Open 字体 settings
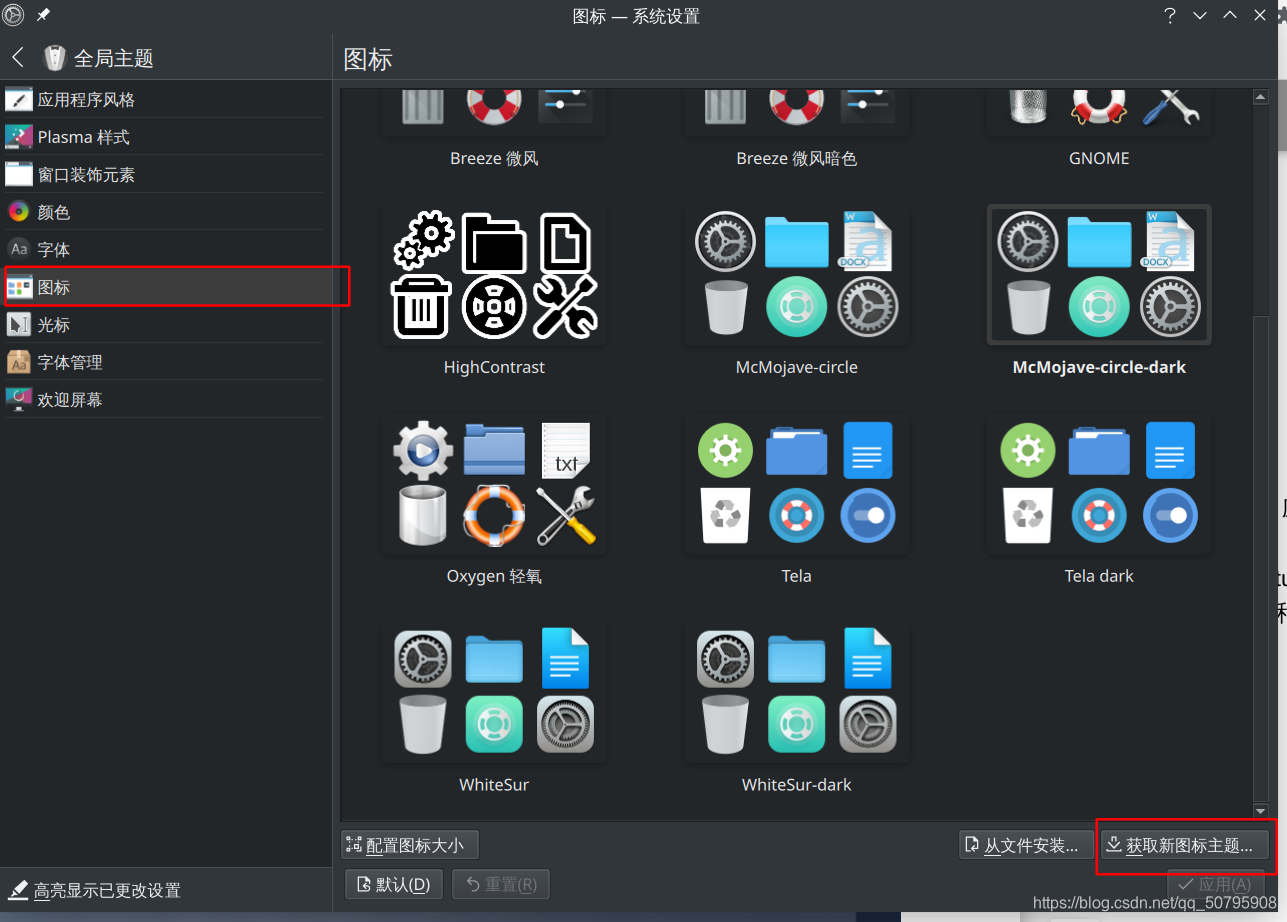The width and height of the screenshot is (1287, 922). pos(165,249)
